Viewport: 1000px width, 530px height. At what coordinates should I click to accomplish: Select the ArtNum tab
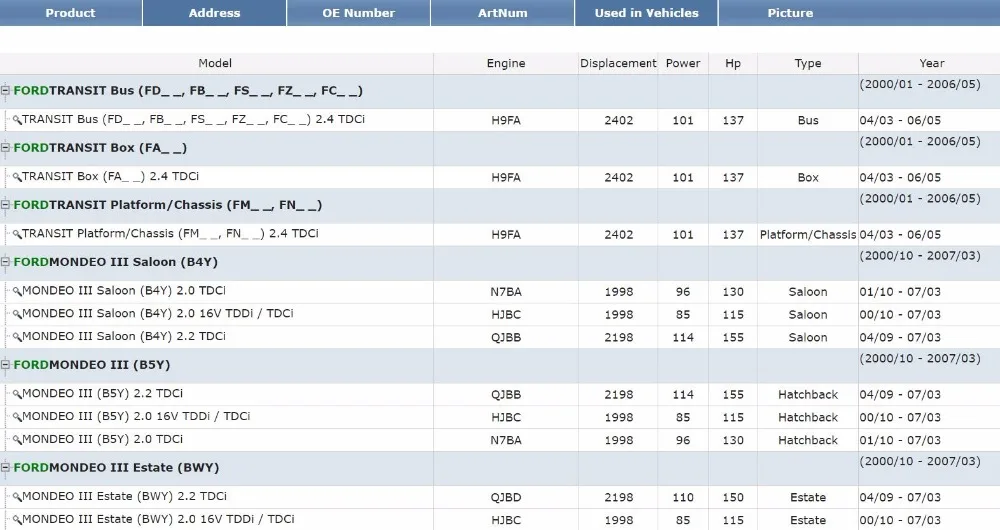(503, 13)
